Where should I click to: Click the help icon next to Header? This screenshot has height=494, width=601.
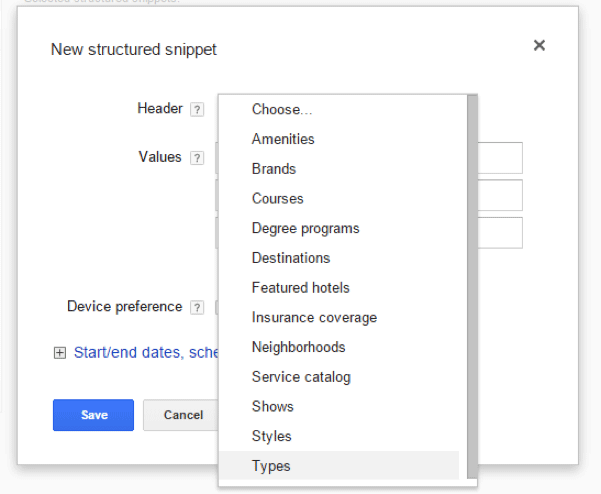[x=197, y=109]
